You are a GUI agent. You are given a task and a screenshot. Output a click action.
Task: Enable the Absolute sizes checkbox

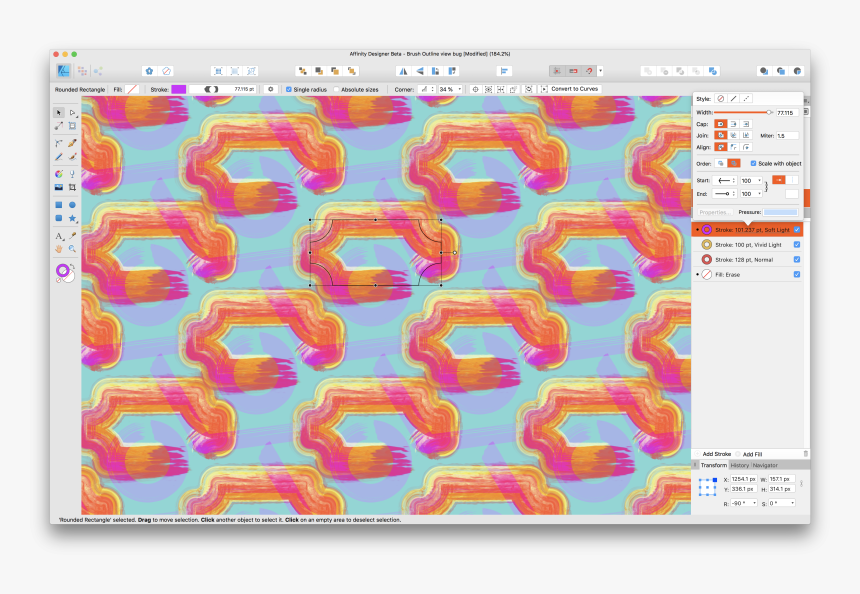336,89
